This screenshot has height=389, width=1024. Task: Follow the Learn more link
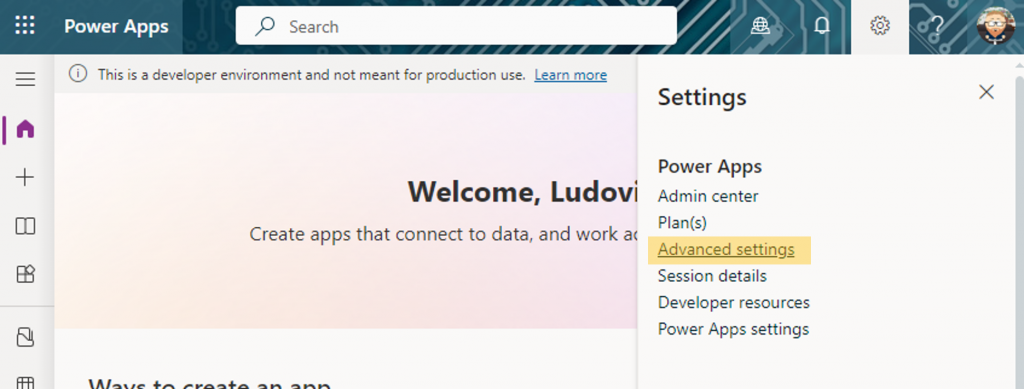570,75
